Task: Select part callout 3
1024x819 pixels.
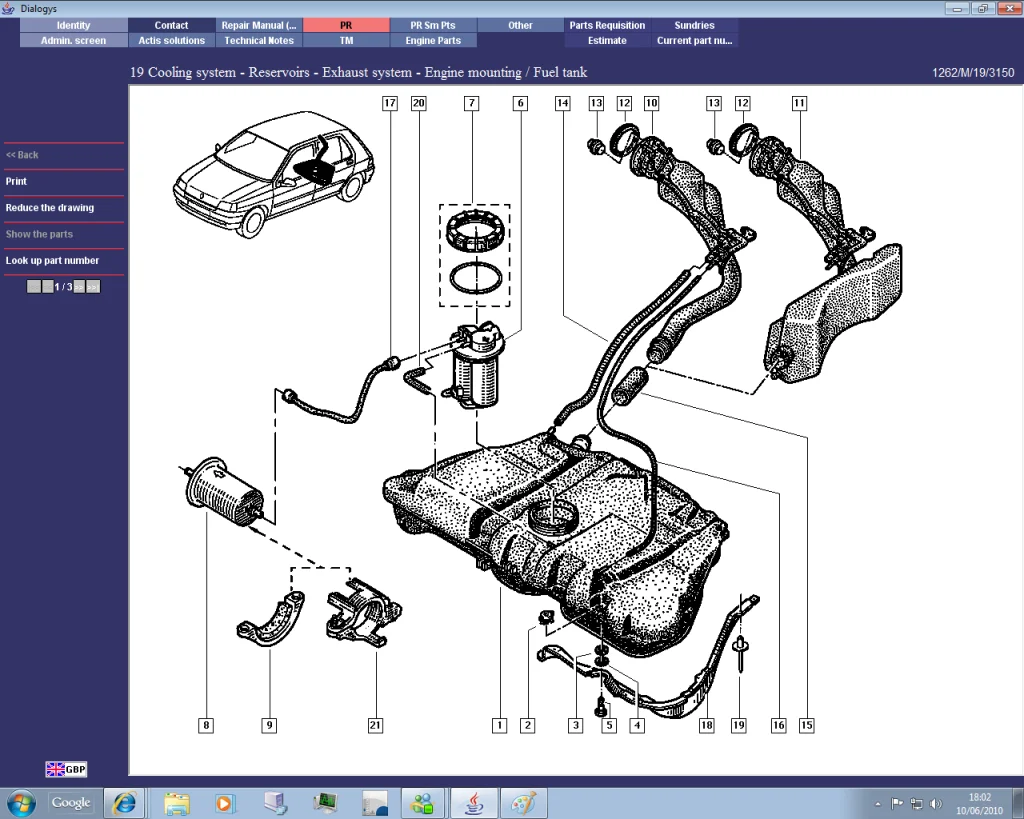Action: 575,725
